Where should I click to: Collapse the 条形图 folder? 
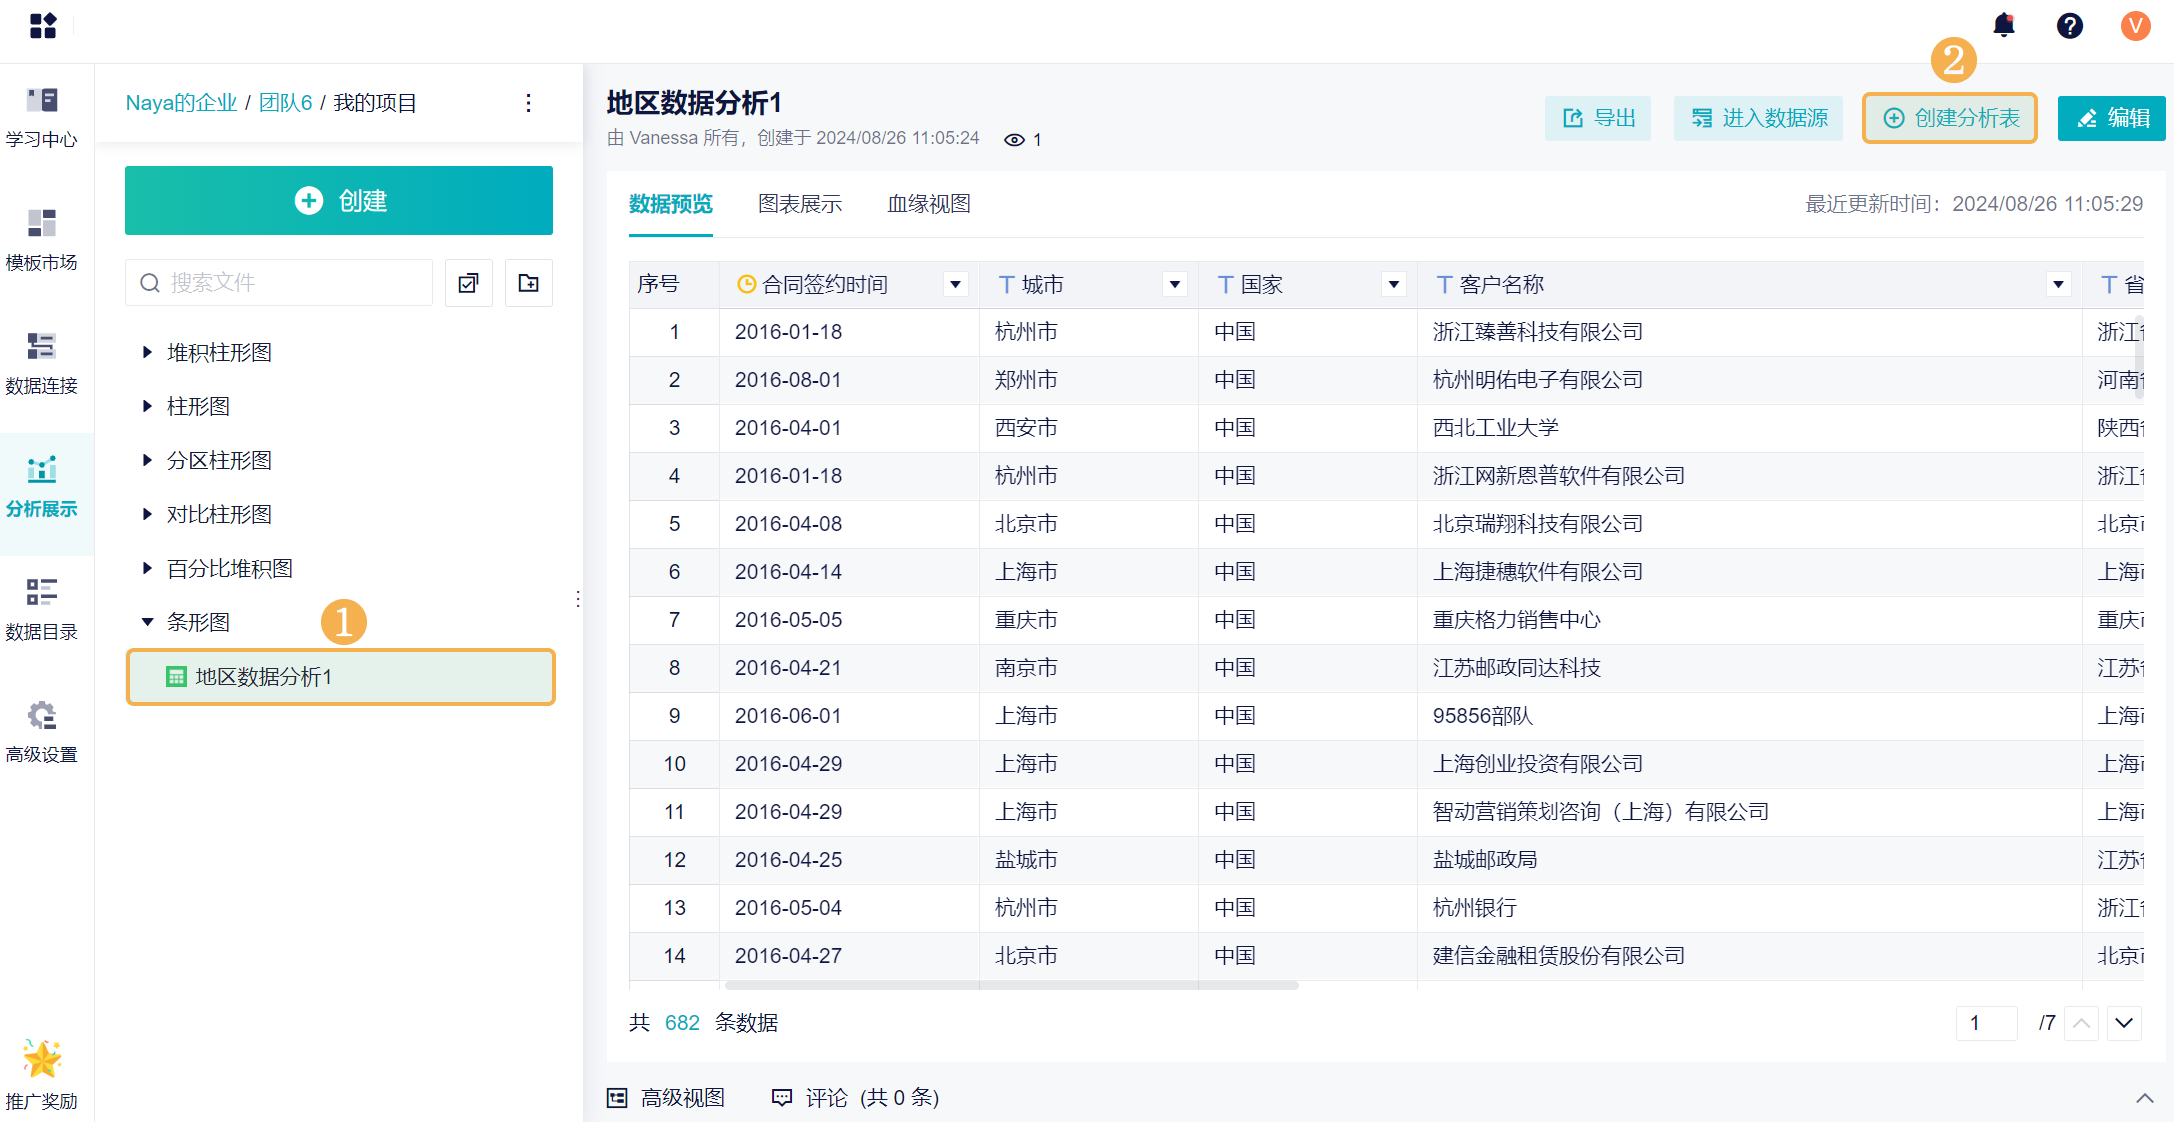(147, 622)
